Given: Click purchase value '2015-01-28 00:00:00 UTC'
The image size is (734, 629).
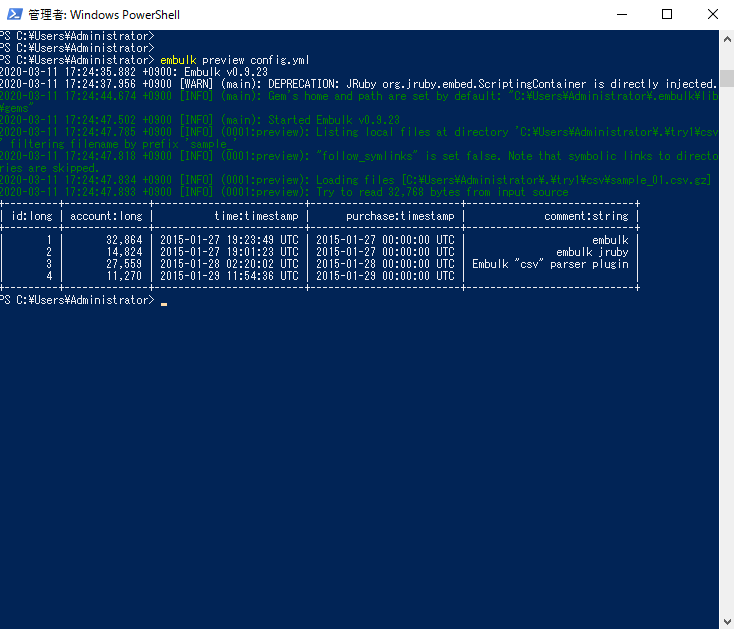Looking at the screenshot, I should [385, 264].
